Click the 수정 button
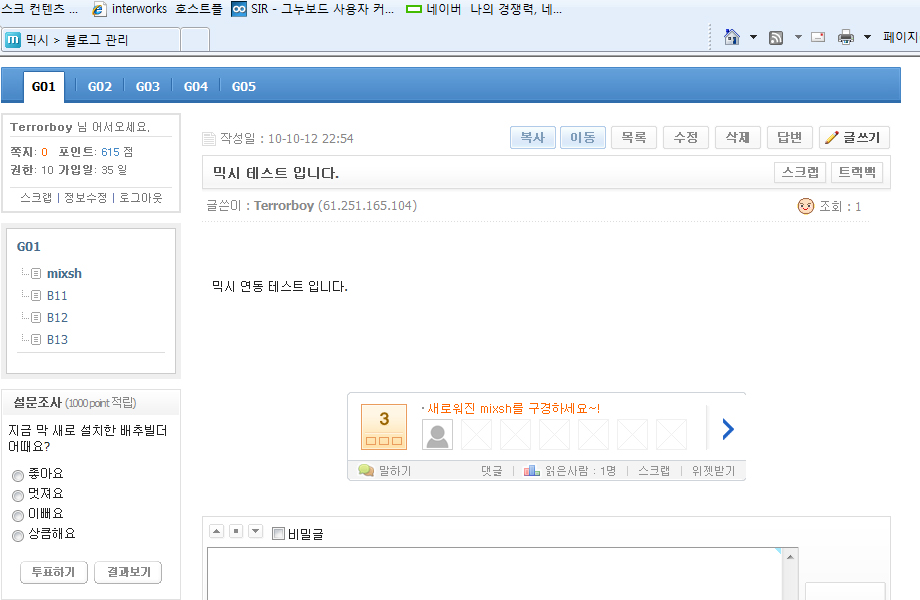Viewport: 920px width, 600px height. coord(686,137)
